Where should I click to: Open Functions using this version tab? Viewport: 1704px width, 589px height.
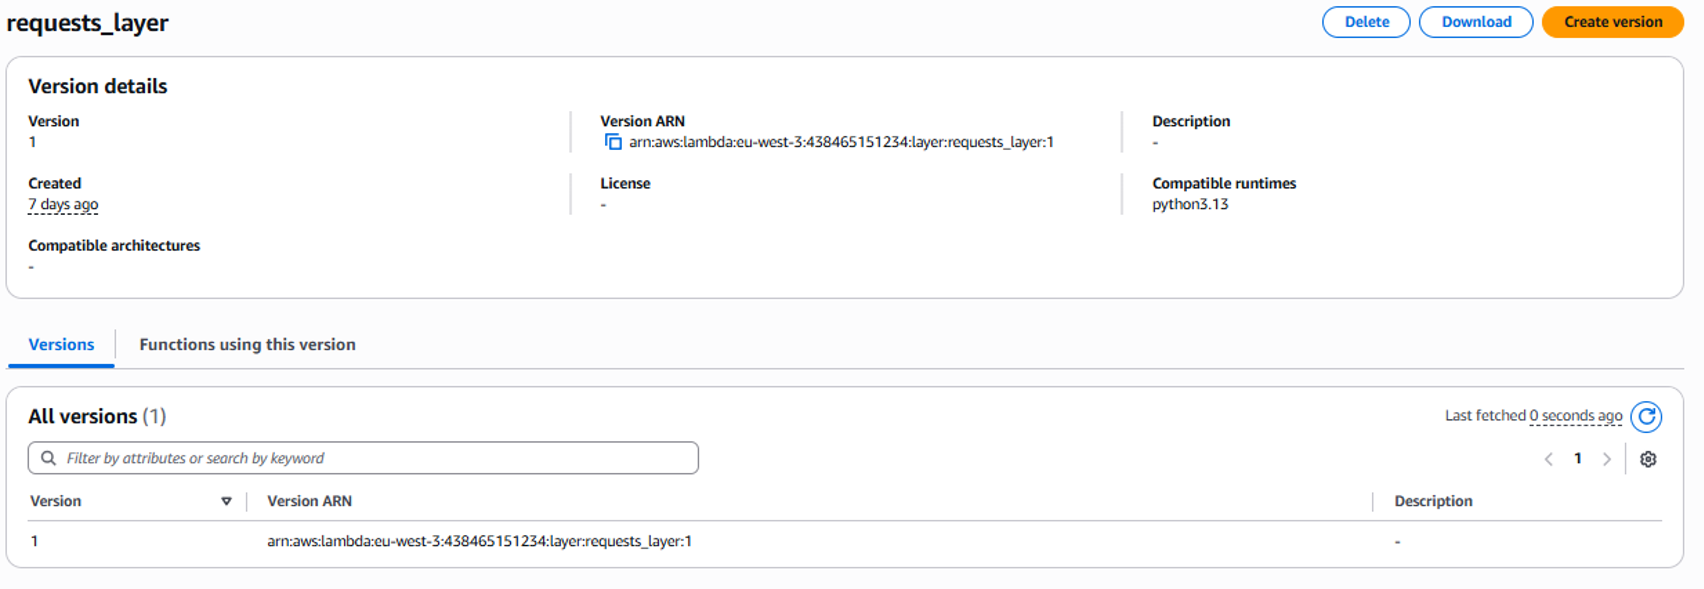247,344
